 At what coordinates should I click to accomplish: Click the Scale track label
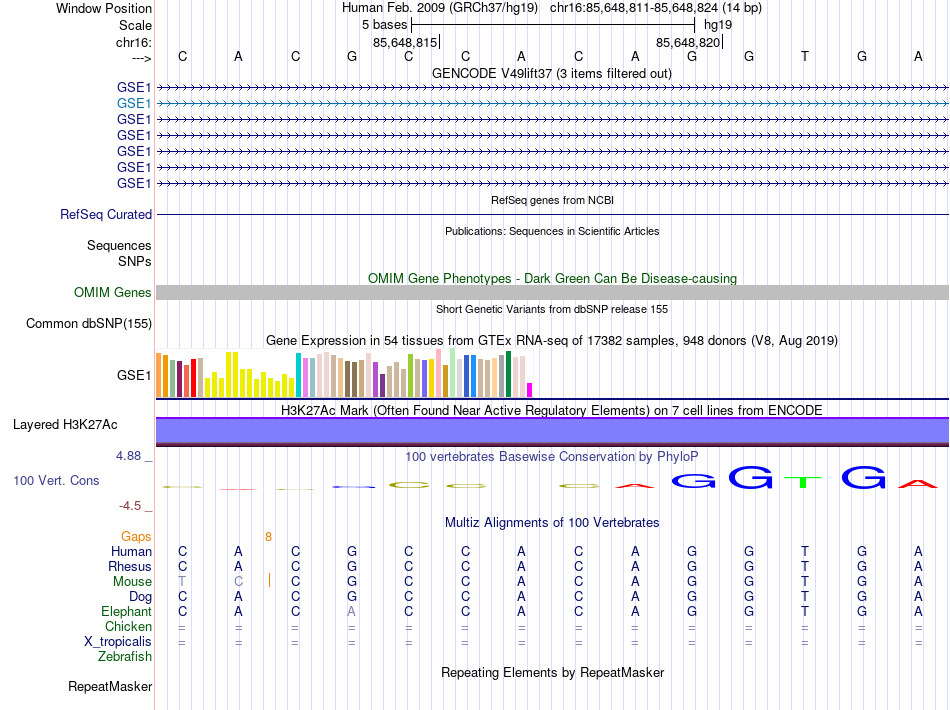pos(135,25)
